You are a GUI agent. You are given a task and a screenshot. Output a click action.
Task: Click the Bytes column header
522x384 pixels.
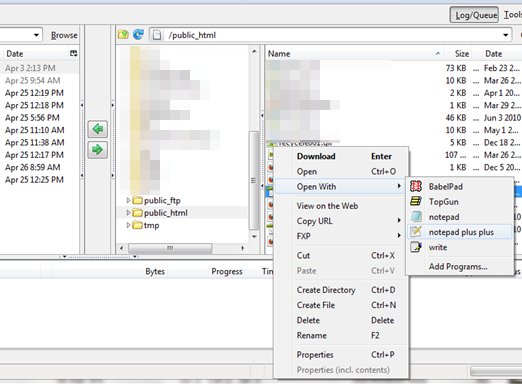click(x=155, y=271)
